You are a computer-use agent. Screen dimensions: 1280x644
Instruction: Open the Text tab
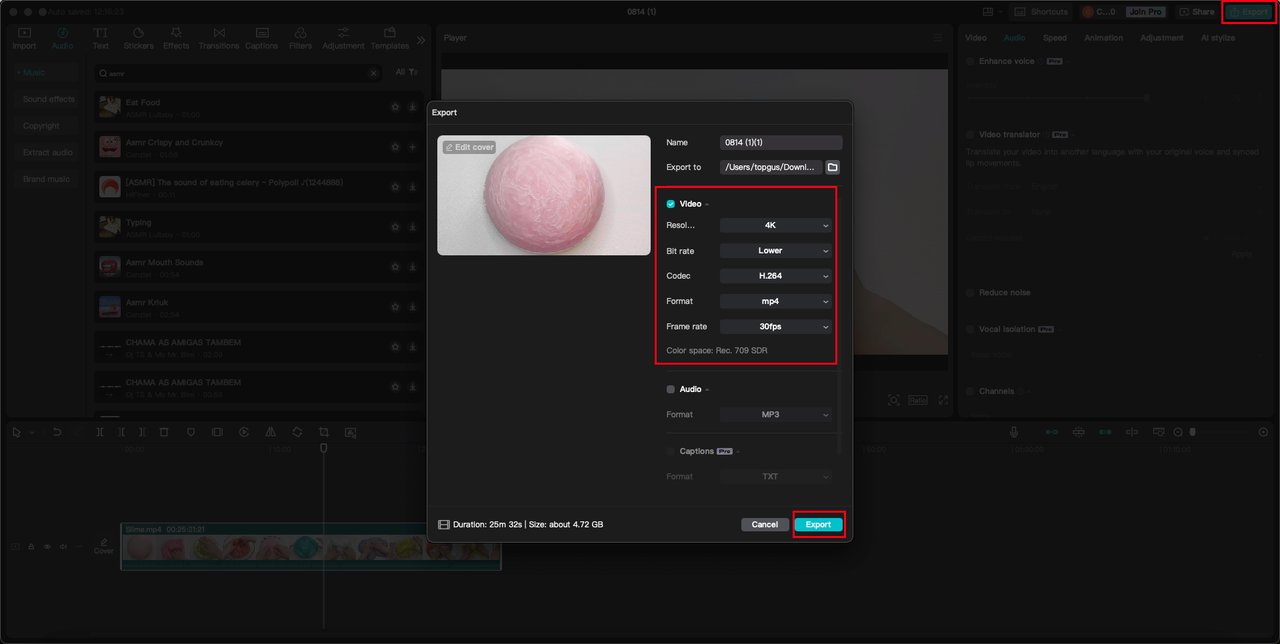pos(101,39)
